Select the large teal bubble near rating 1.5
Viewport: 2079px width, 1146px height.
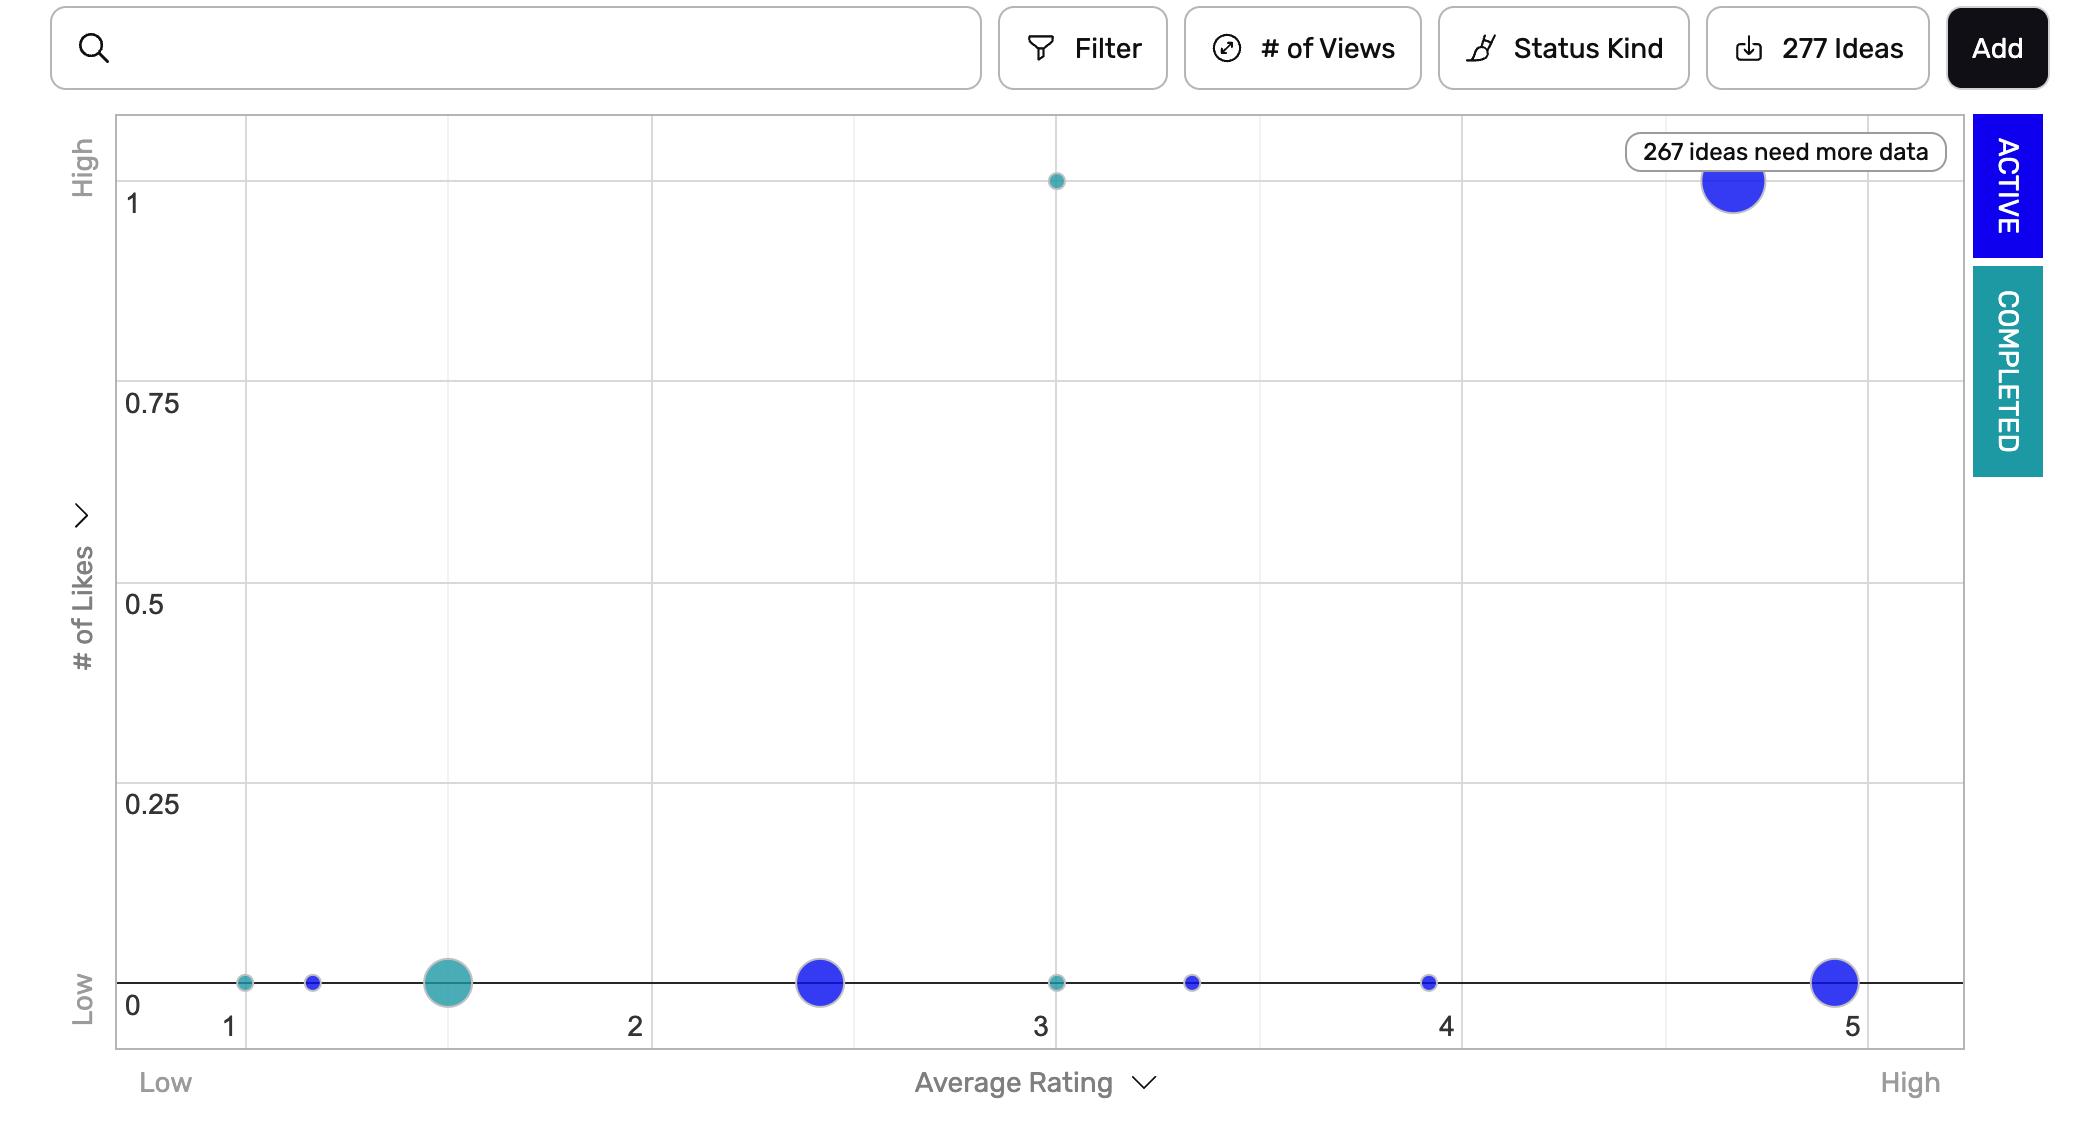447,982
